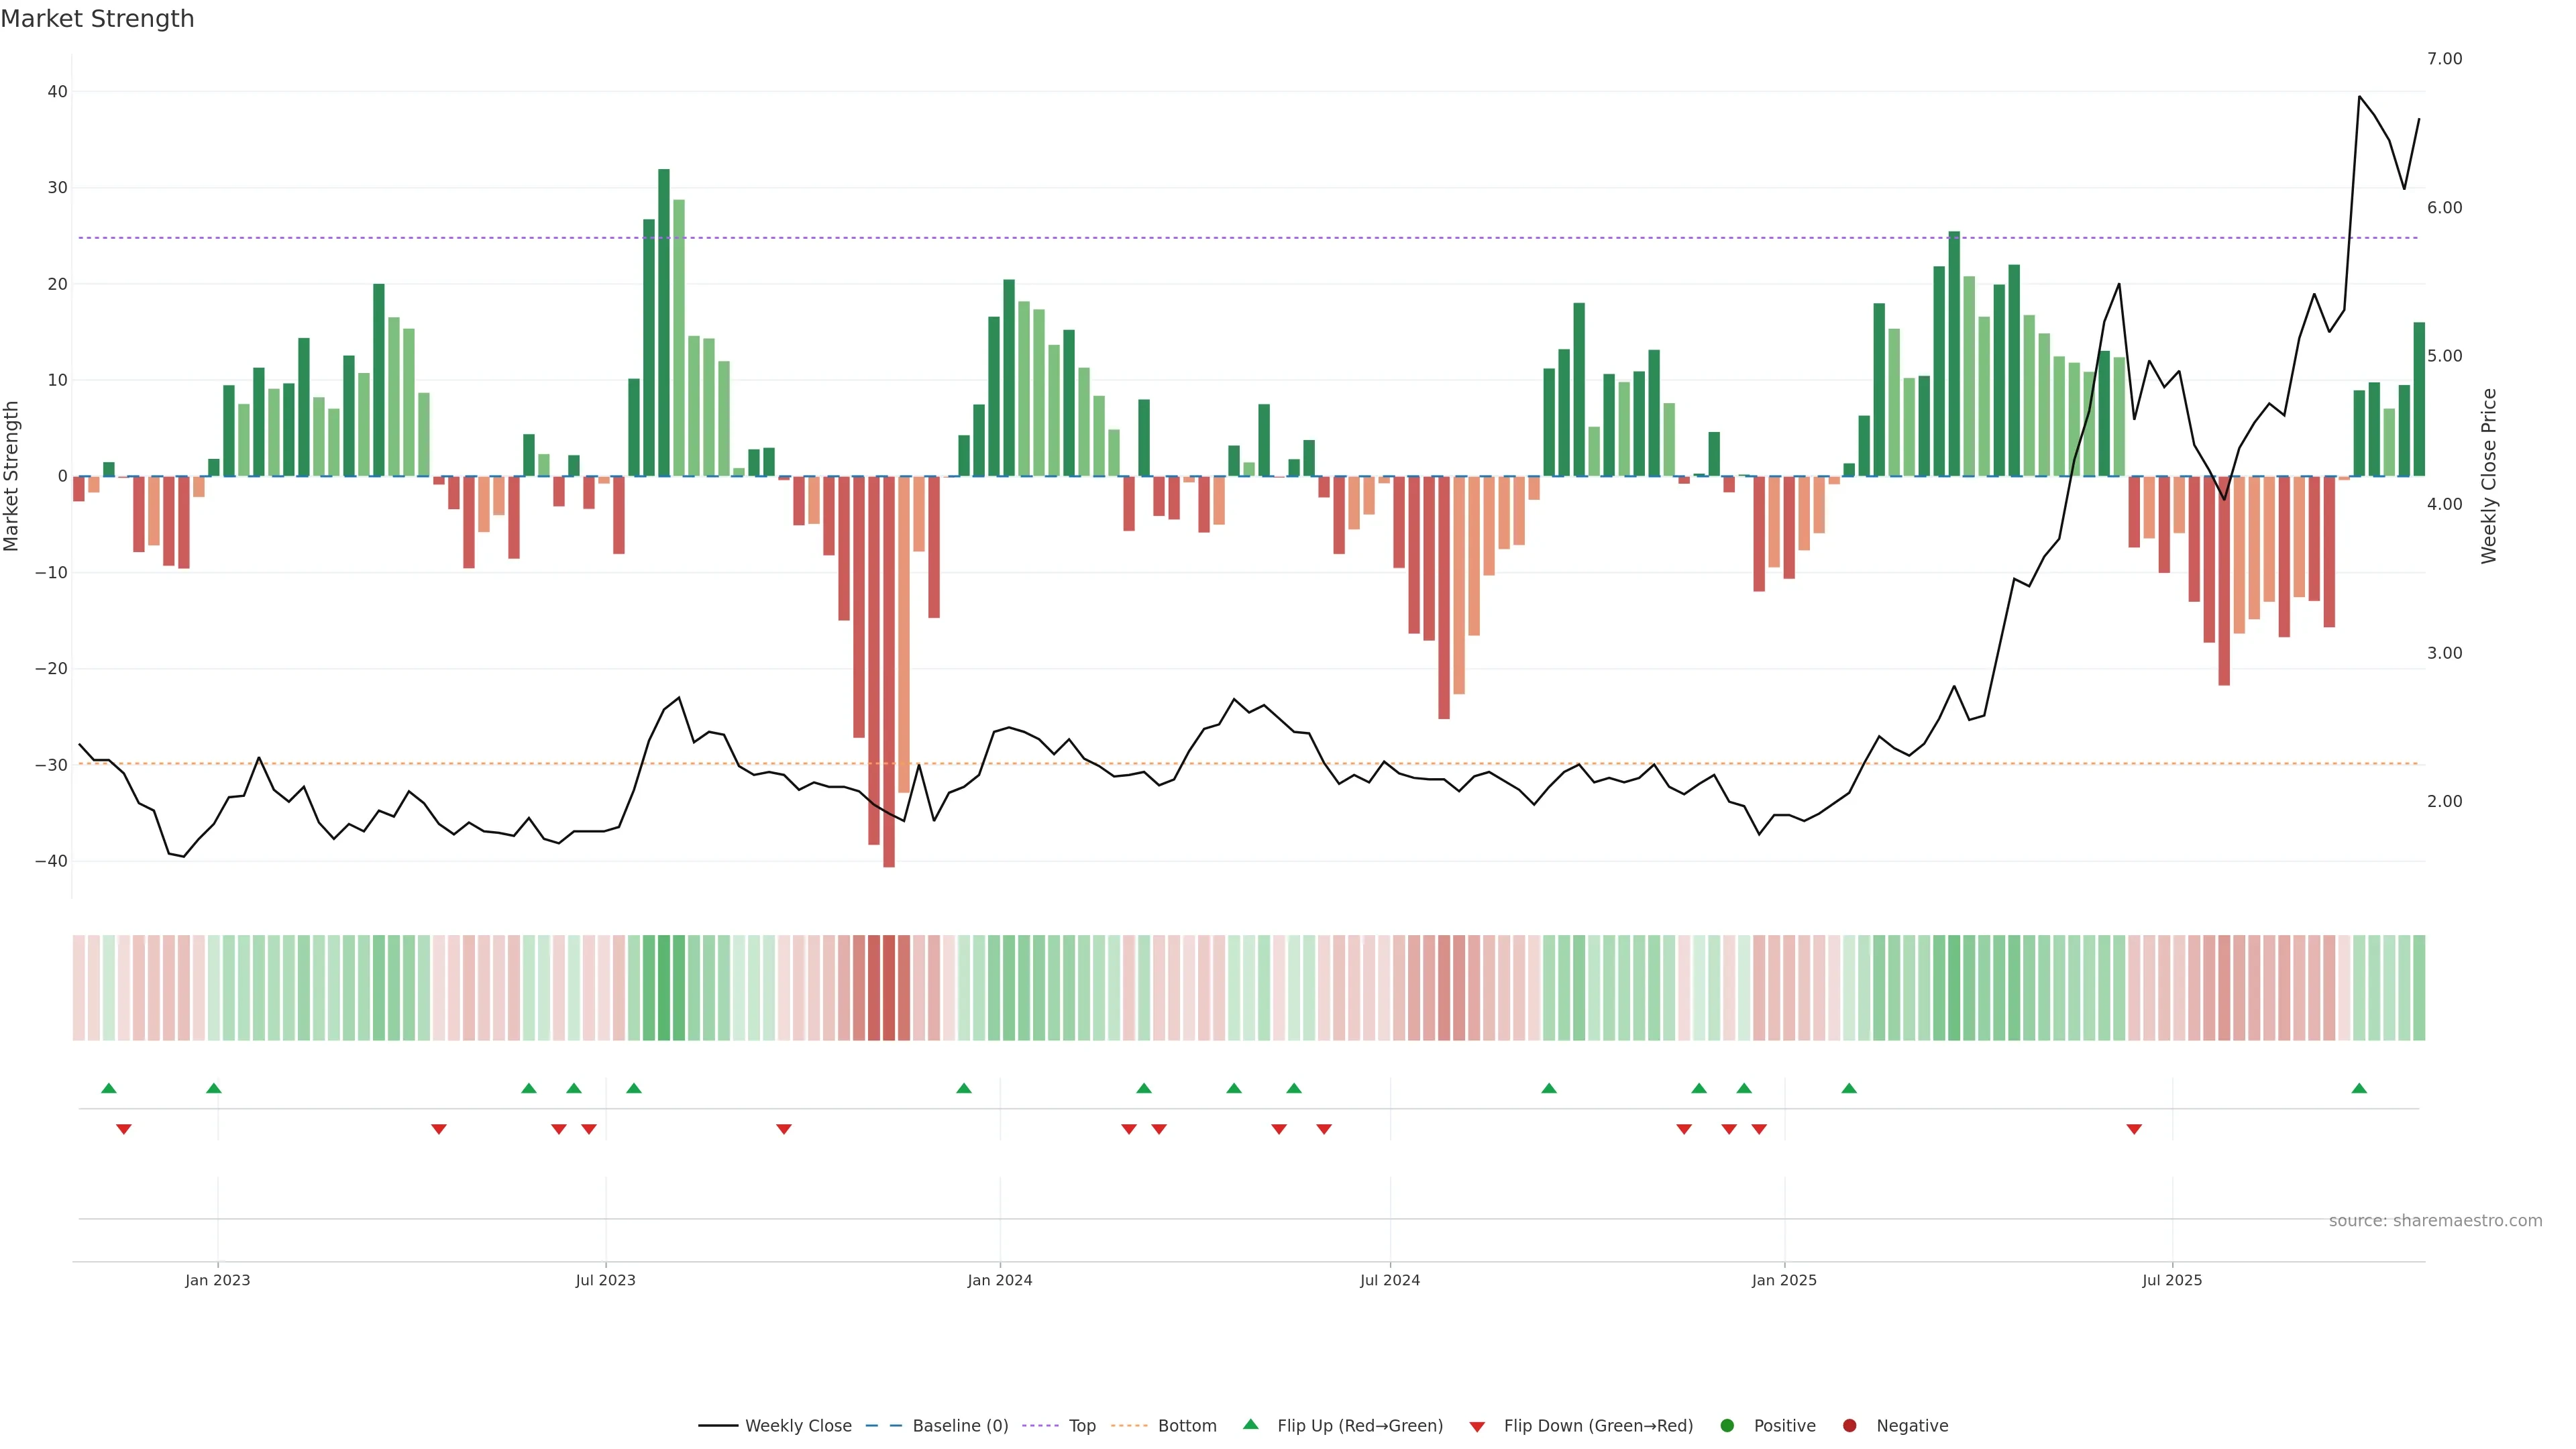Click the Flip Down red triangle legend icon
2576x1449 pixels.
point(1477,1426)
